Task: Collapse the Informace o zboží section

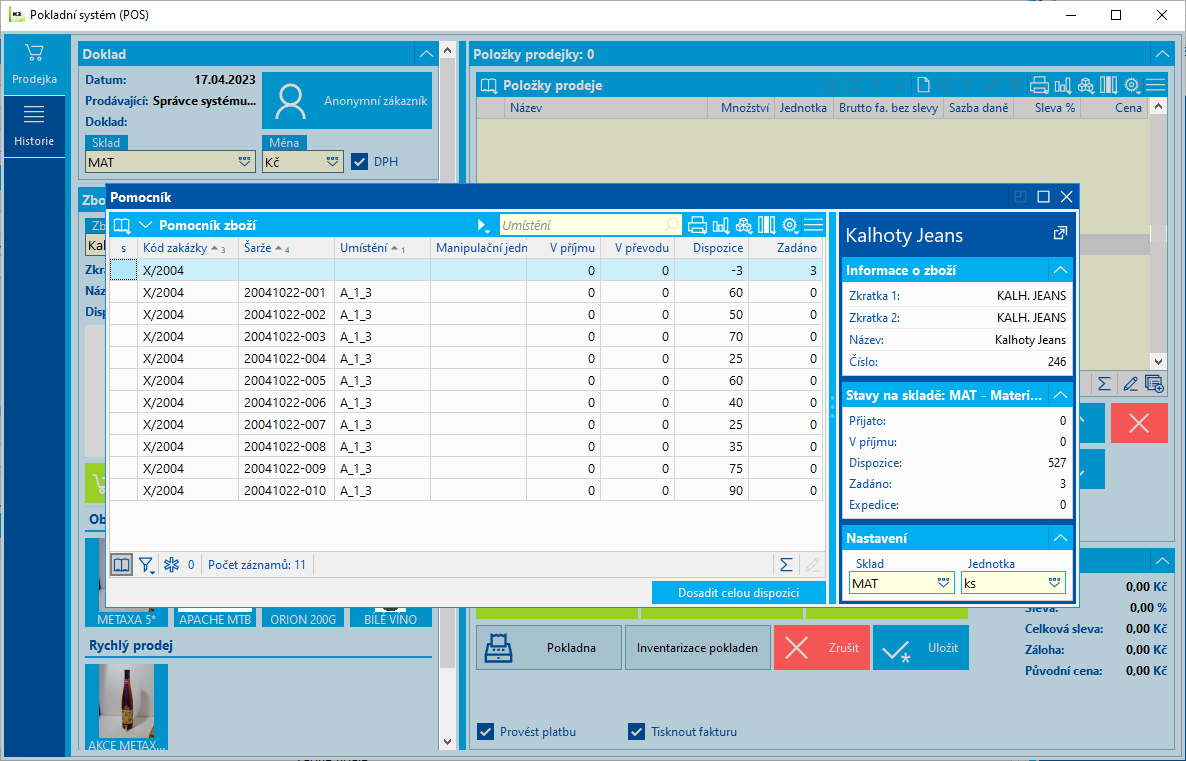Action: (1060, 270)
